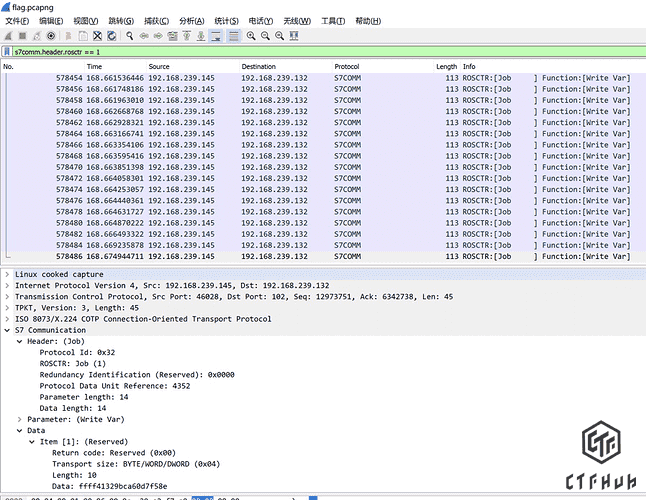Click the reload capture file icon
The image size is (646, 500).
[112, 36]
